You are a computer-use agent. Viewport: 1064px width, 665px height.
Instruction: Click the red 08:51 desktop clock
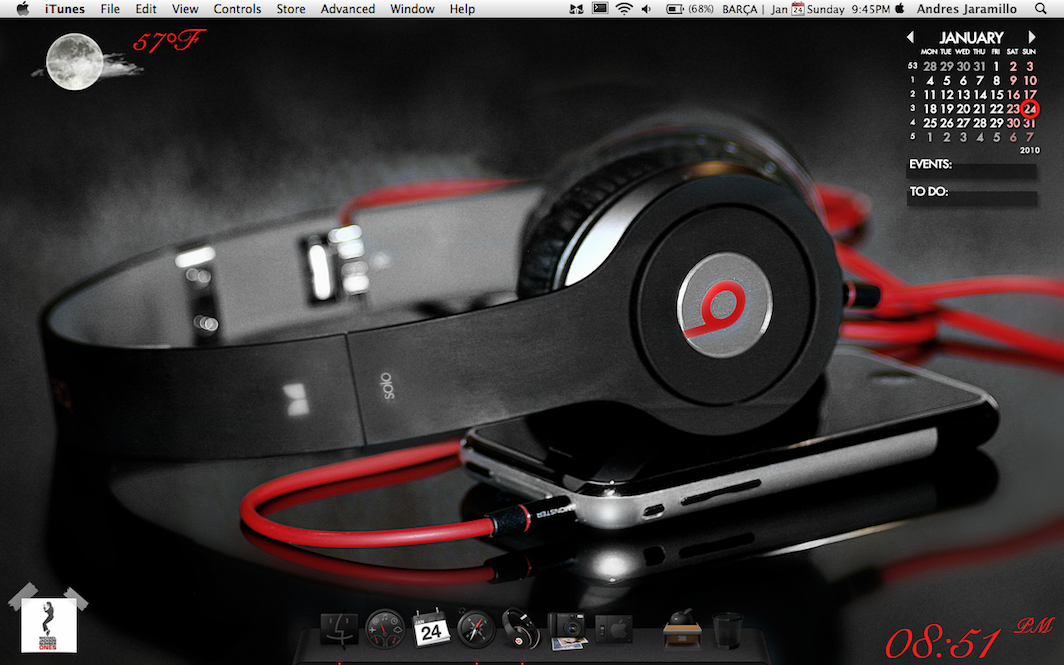[x=943, y=643]
